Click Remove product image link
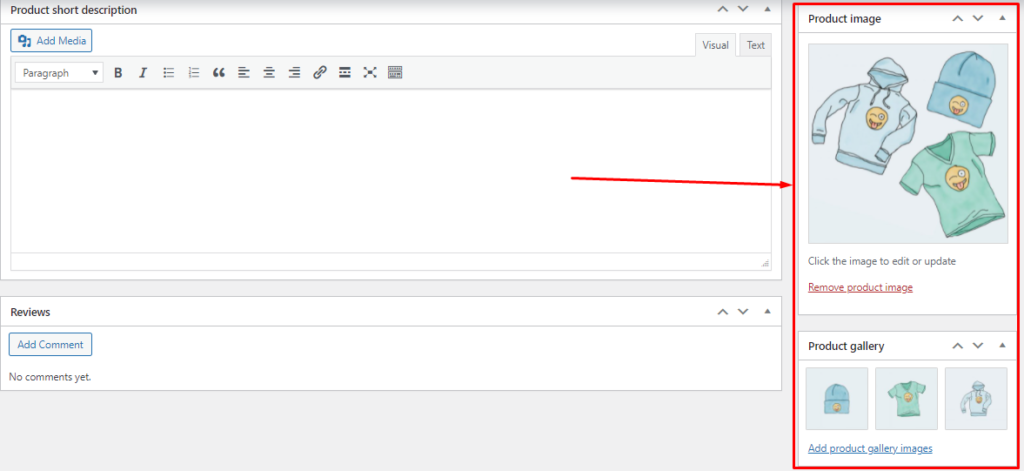The image size is (1024, 471). click(860, 287)
